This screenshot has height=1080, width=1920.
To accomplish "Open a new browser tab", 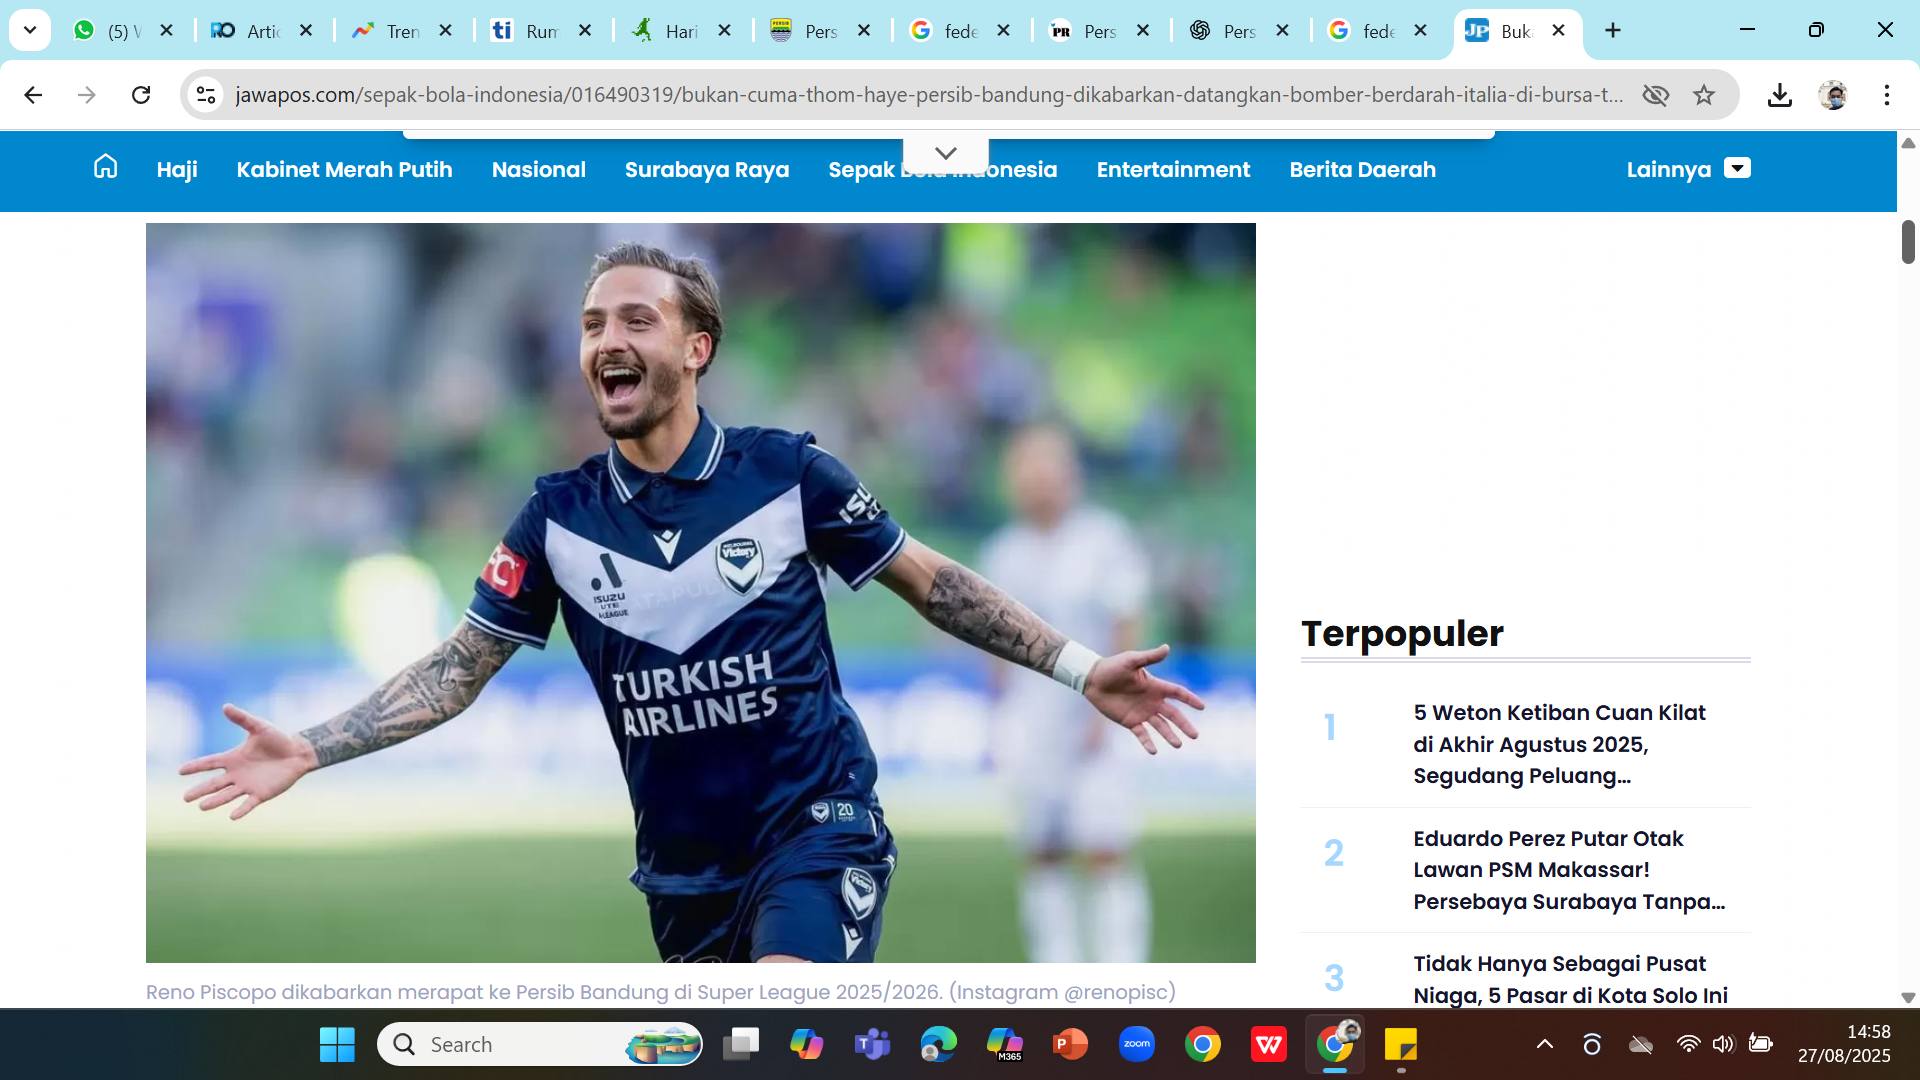I will (x=1613, y=31).
